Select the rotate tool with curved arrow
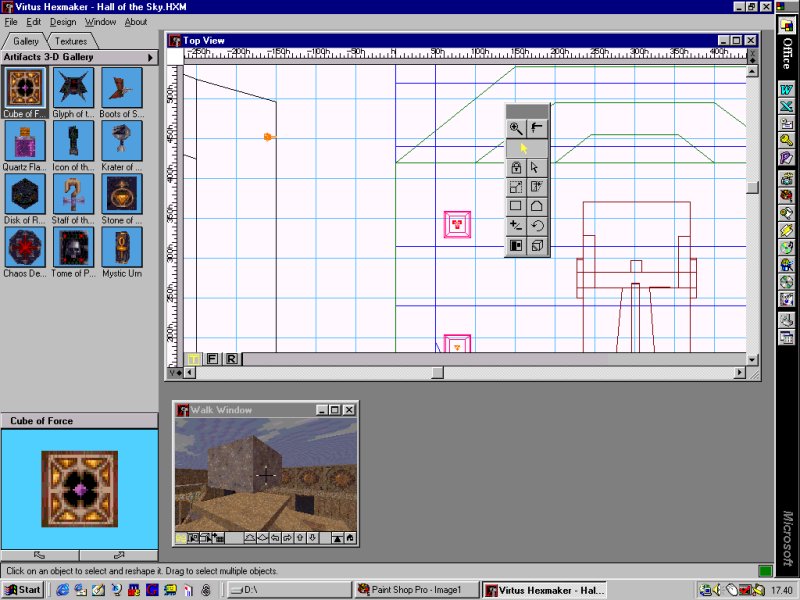The width and height of the screenshot is (800, 600). [x=536, y=226]
